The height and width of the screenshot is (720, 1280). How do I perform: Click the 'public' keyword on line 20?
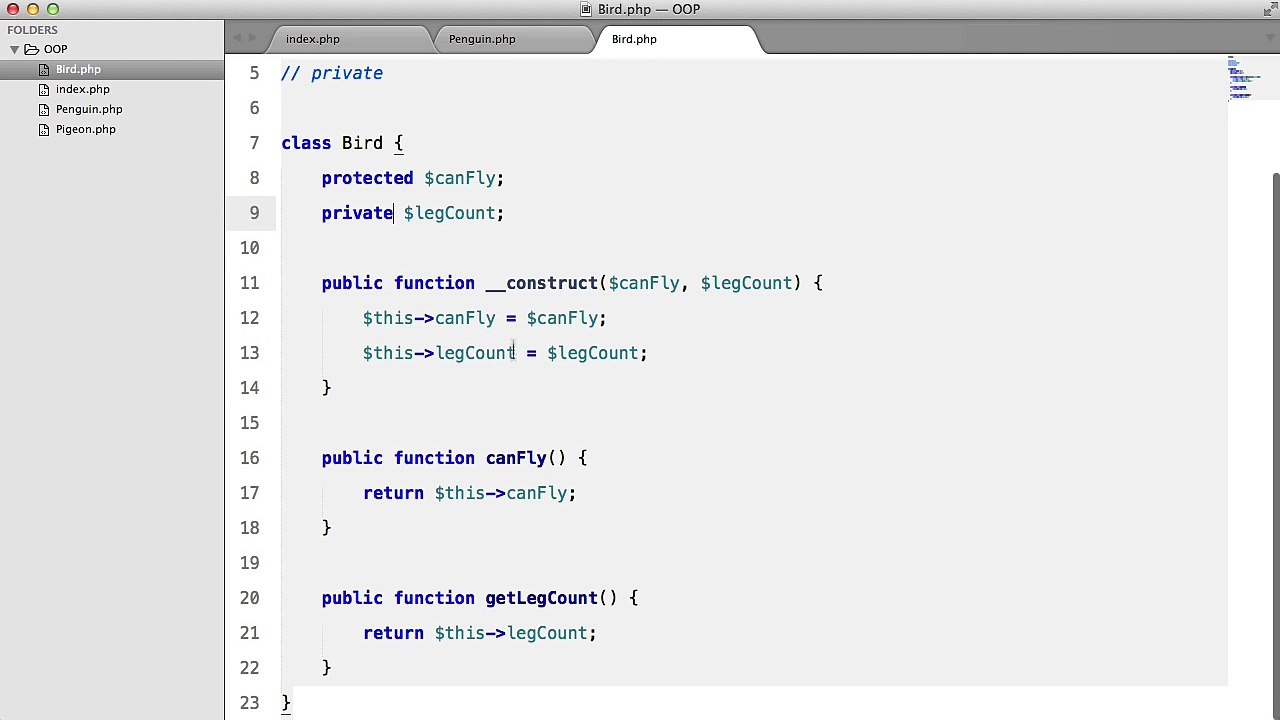pos(352,598)
